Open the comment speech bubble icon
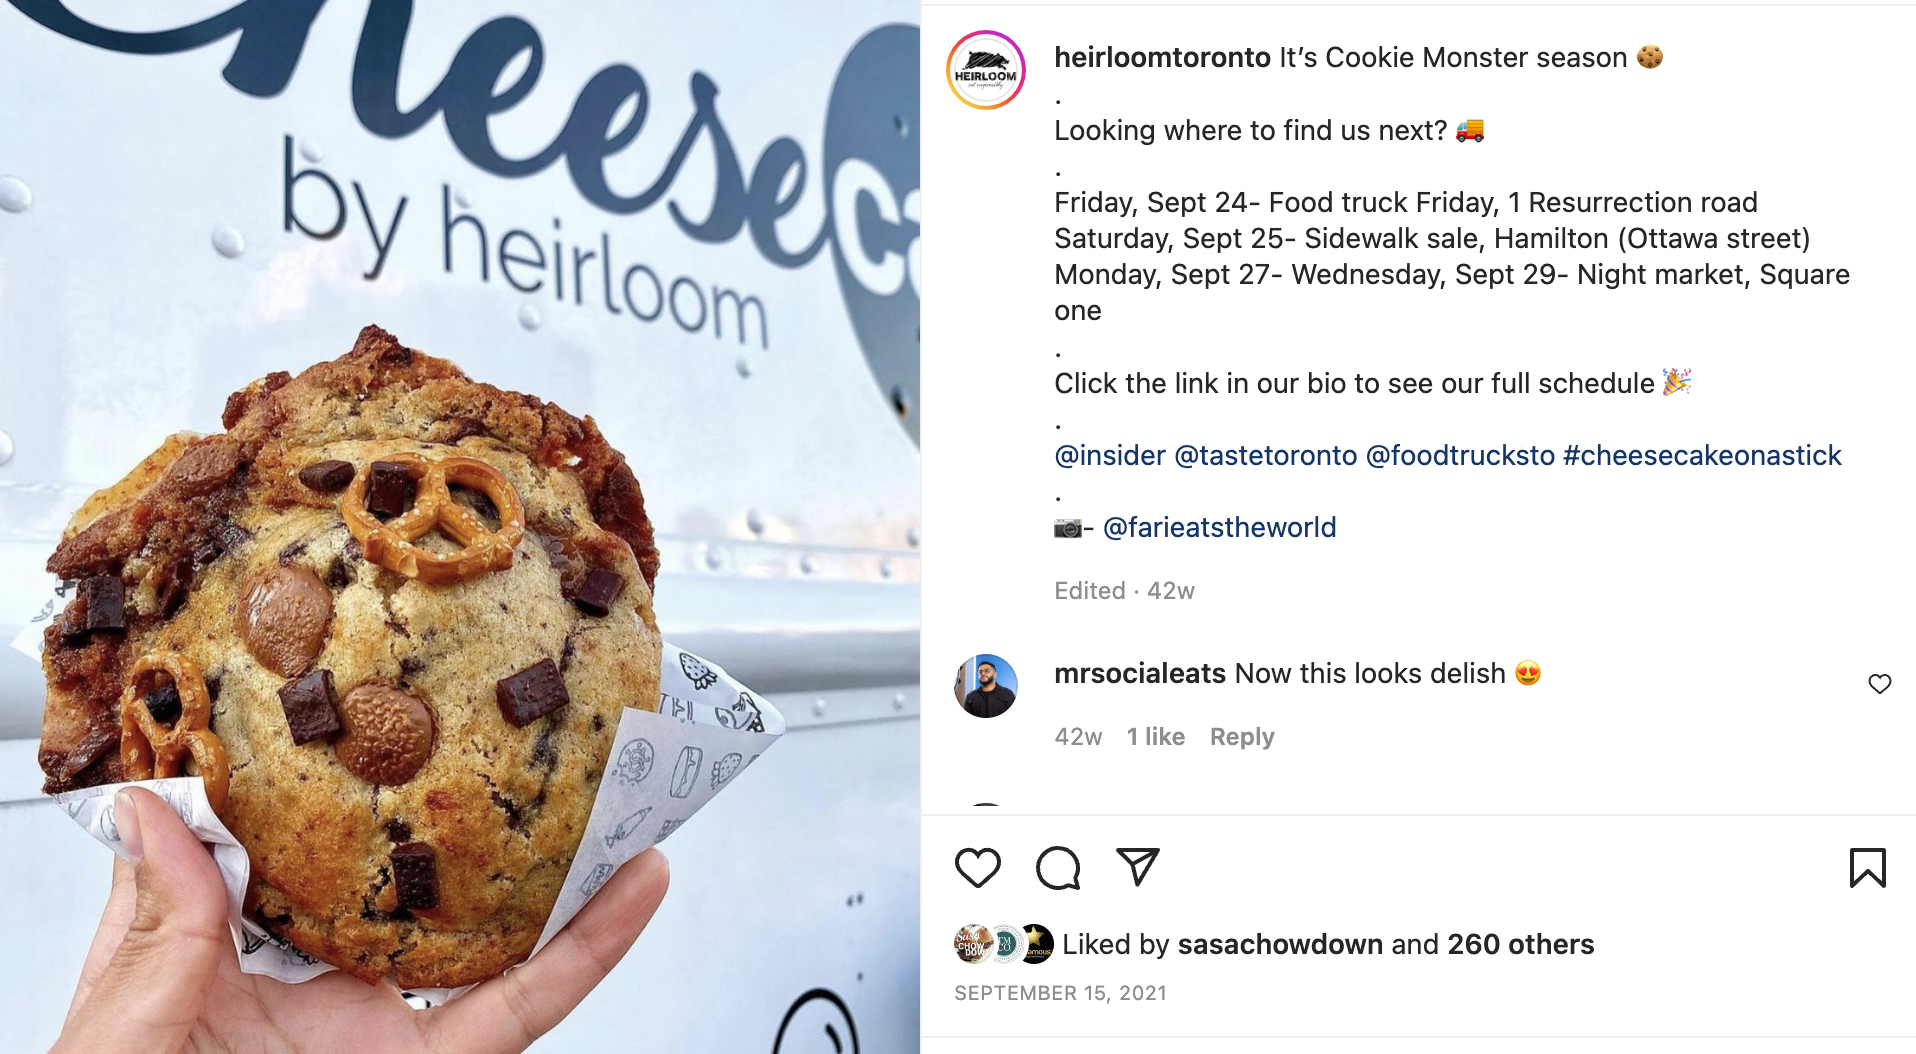 click(1058, 867)
